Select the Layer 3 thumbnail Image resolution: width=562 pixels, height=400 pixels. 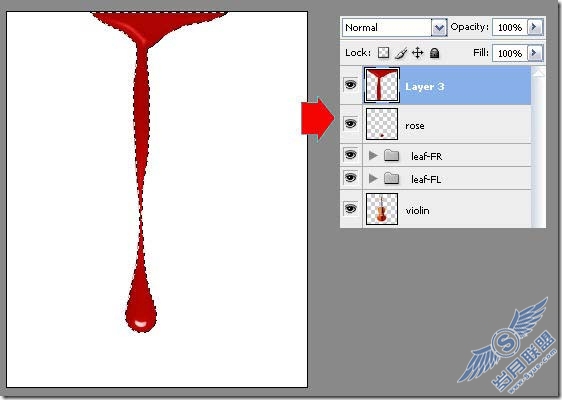point(382,85)
